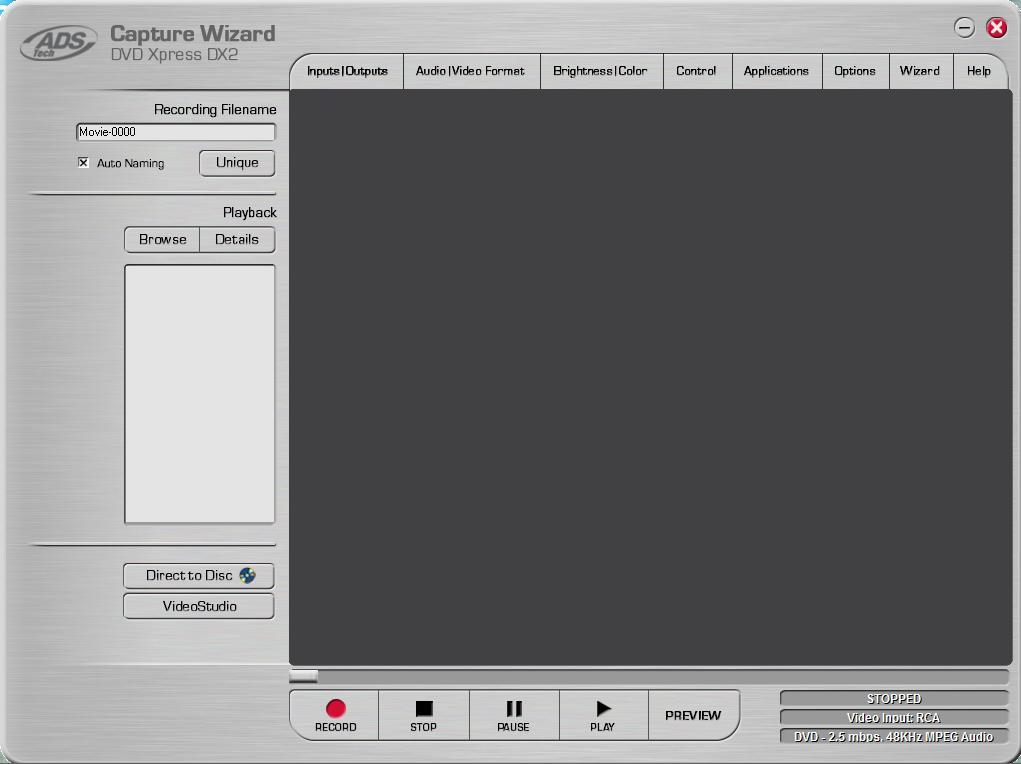Browse for a playback file
This screenshot has height=764, width=1021.
163,240
